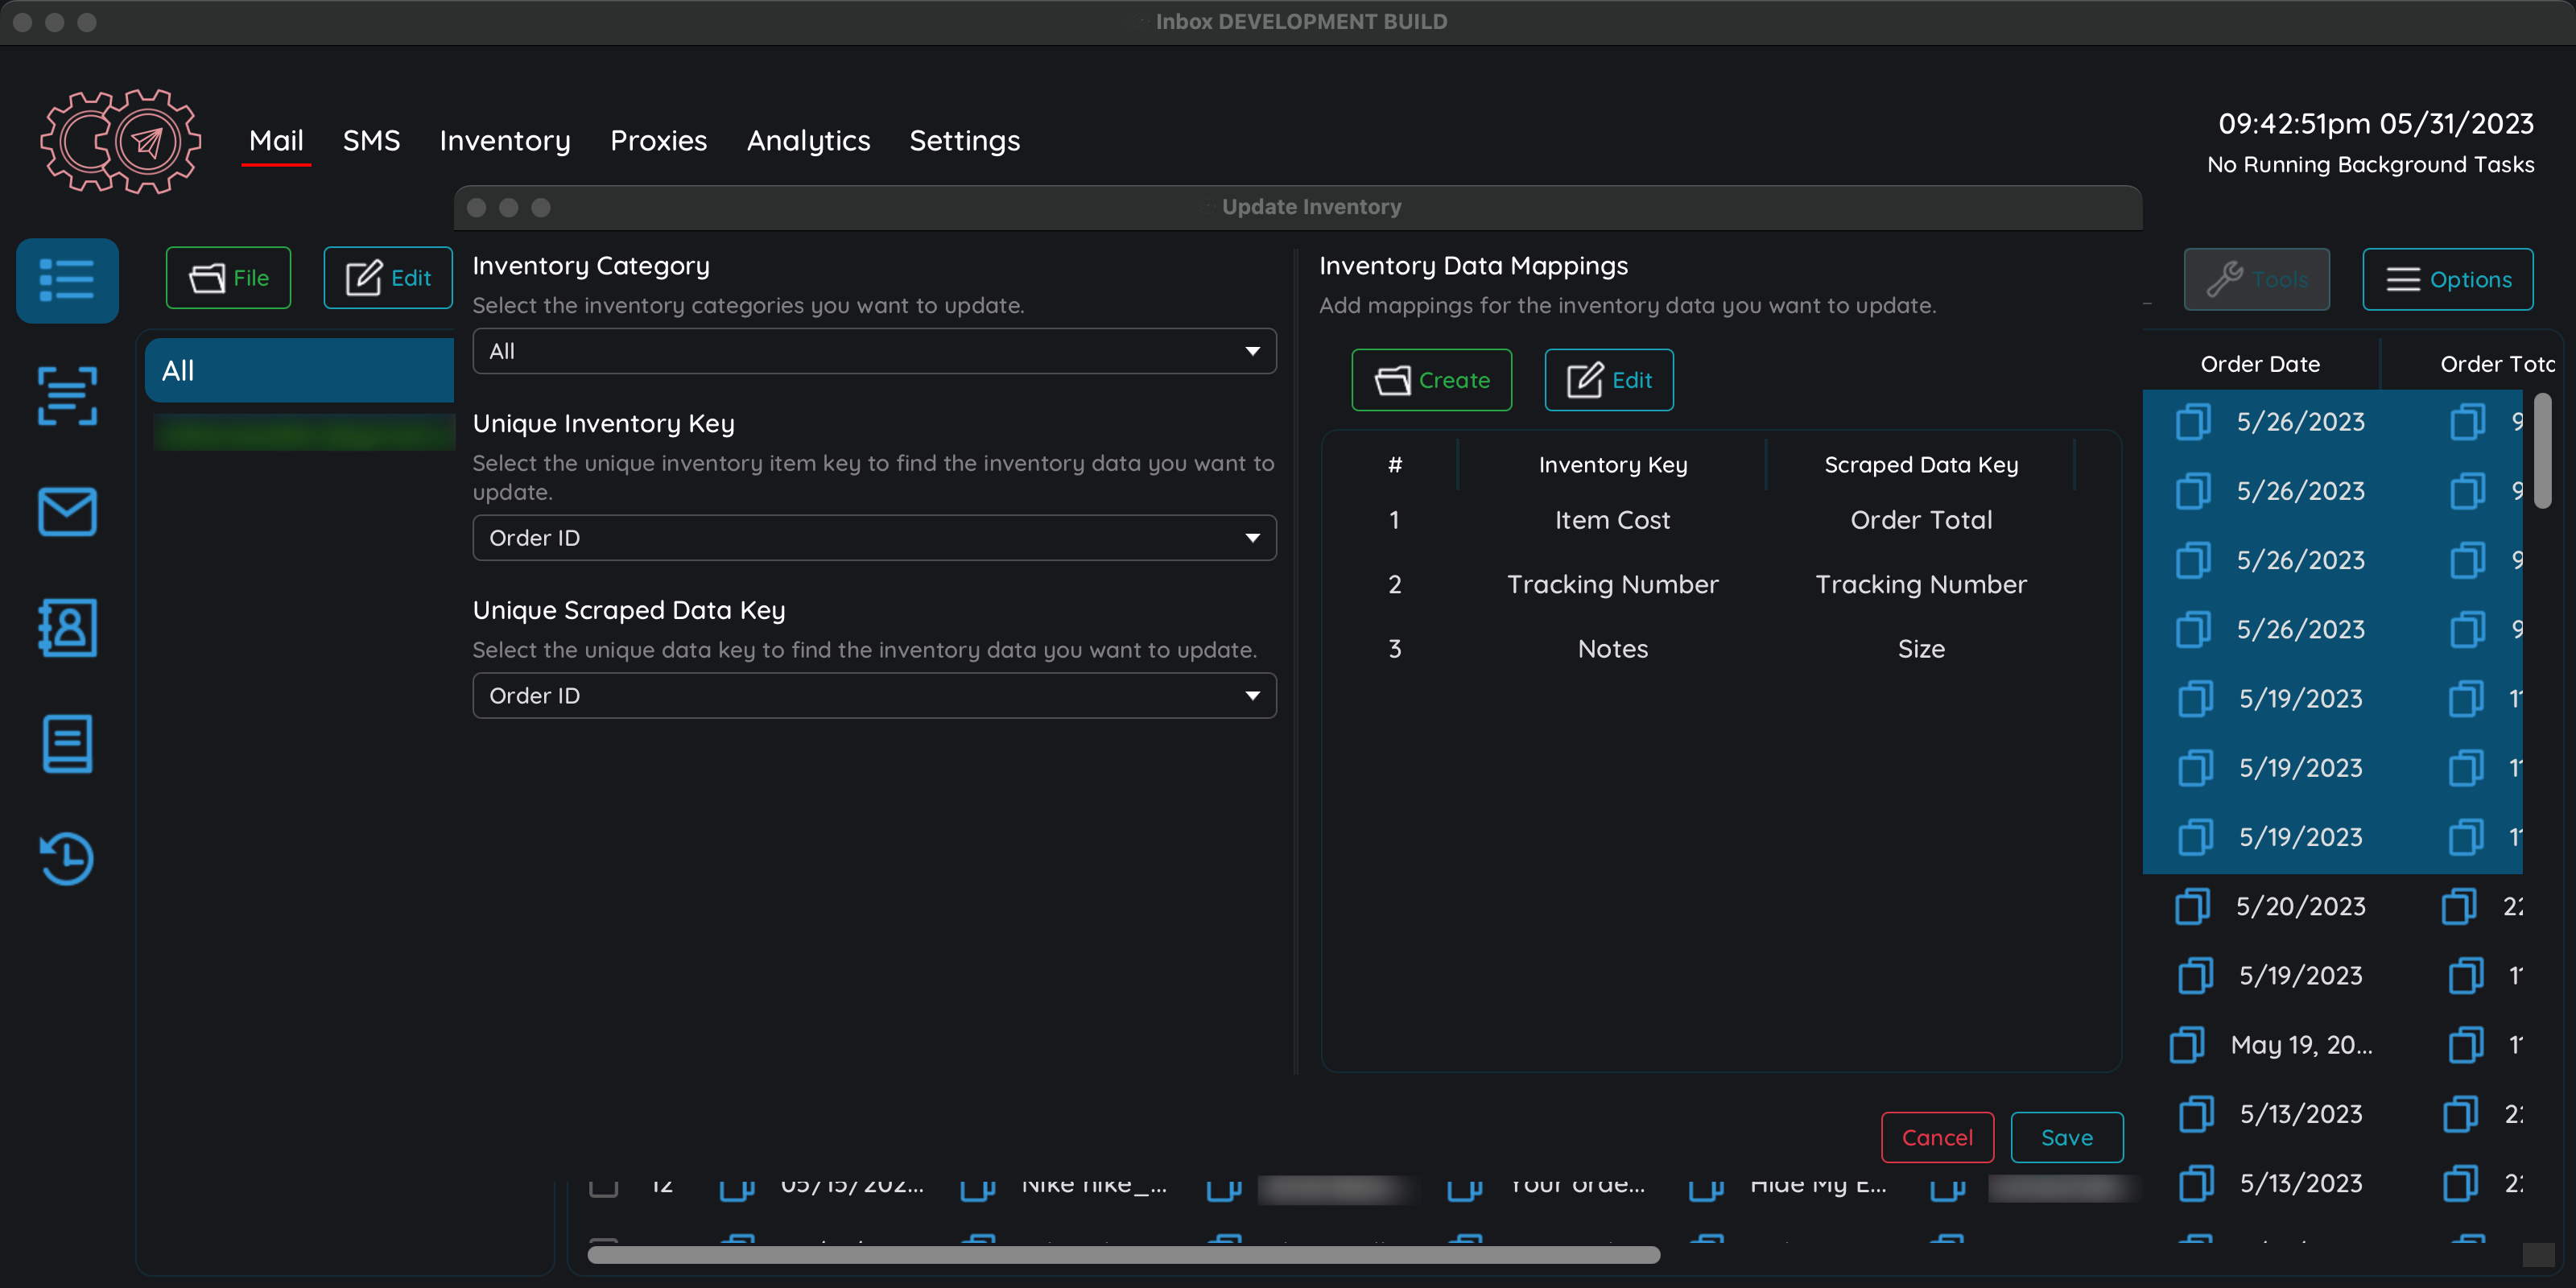Open the Options button
This screenshot has height=1288, width=2576.
(2447, 280)
